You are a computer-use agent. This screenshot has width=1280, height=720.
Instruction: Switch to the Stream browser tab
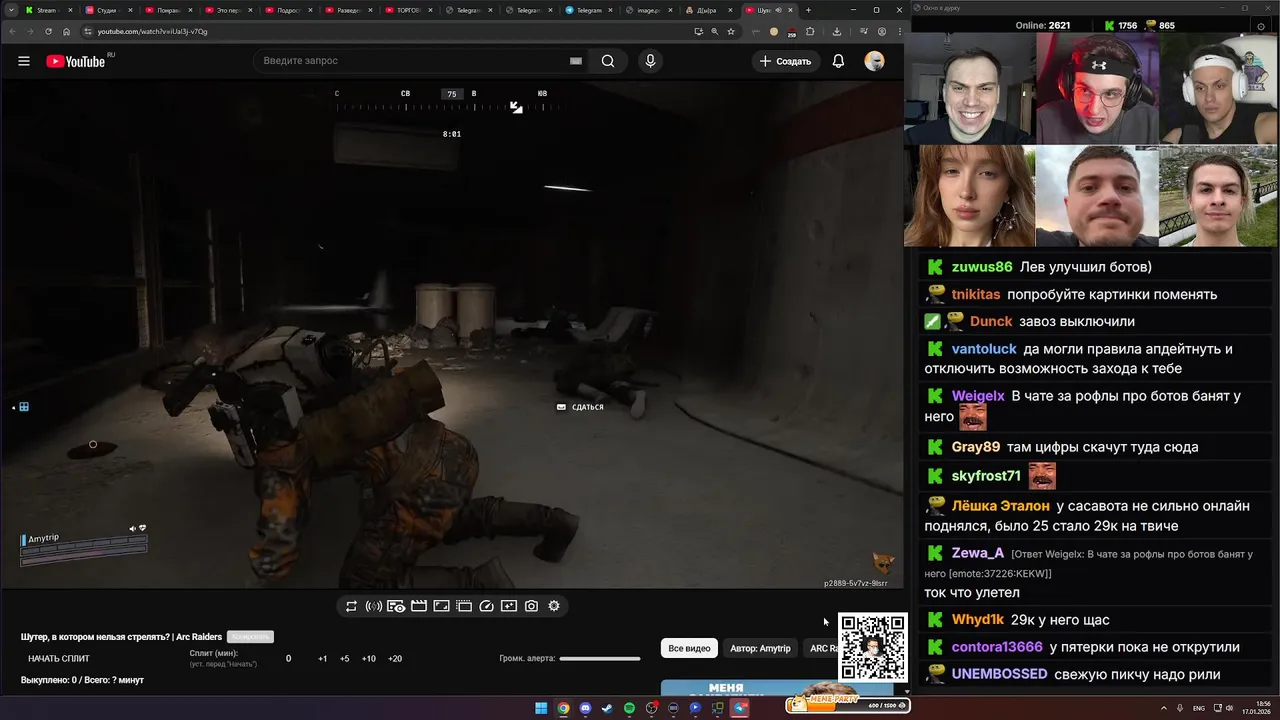click(46, 10)
